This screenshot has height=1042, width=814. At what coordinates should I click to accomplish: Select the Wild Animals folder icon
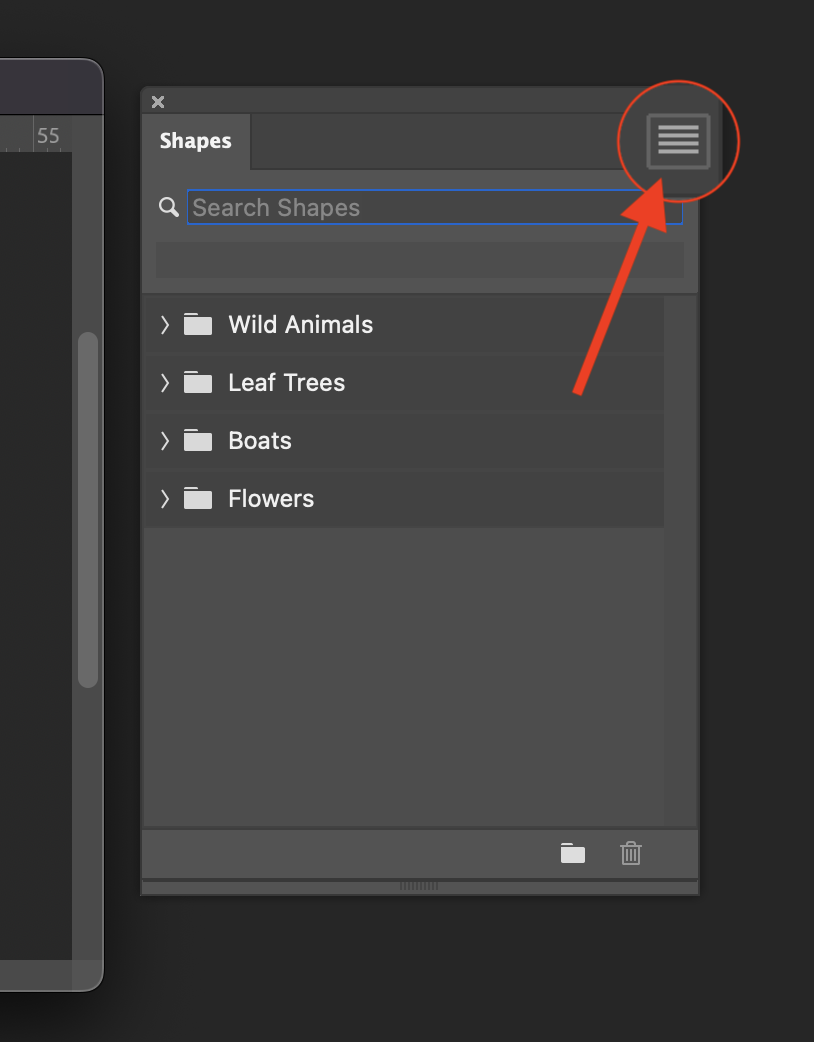coord(198,324)
